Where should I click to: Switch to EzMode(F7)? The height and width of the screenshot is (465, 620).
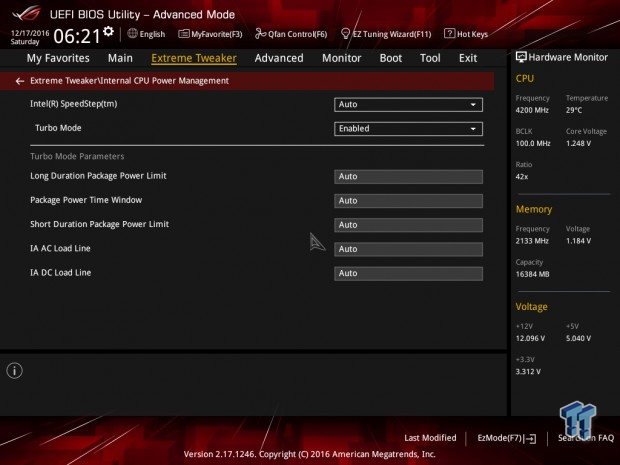pos(507,438)
